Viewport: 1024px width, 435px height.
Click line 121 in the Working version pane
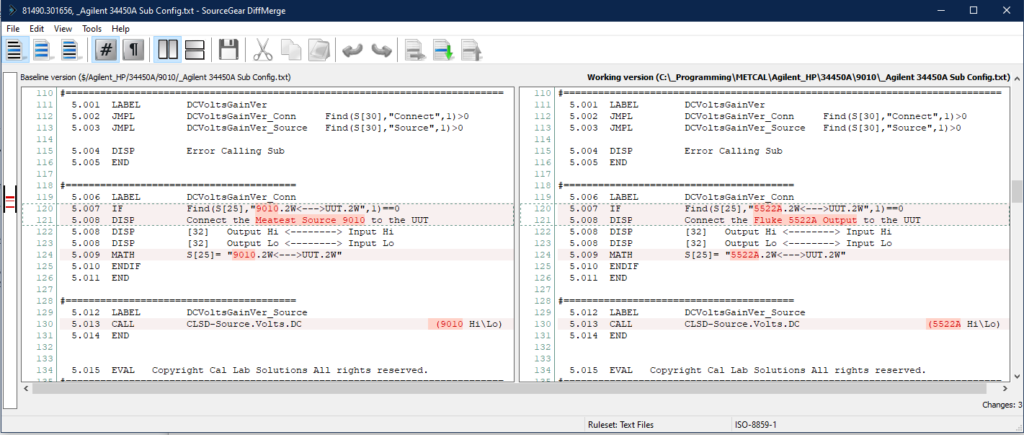[760, 219]
